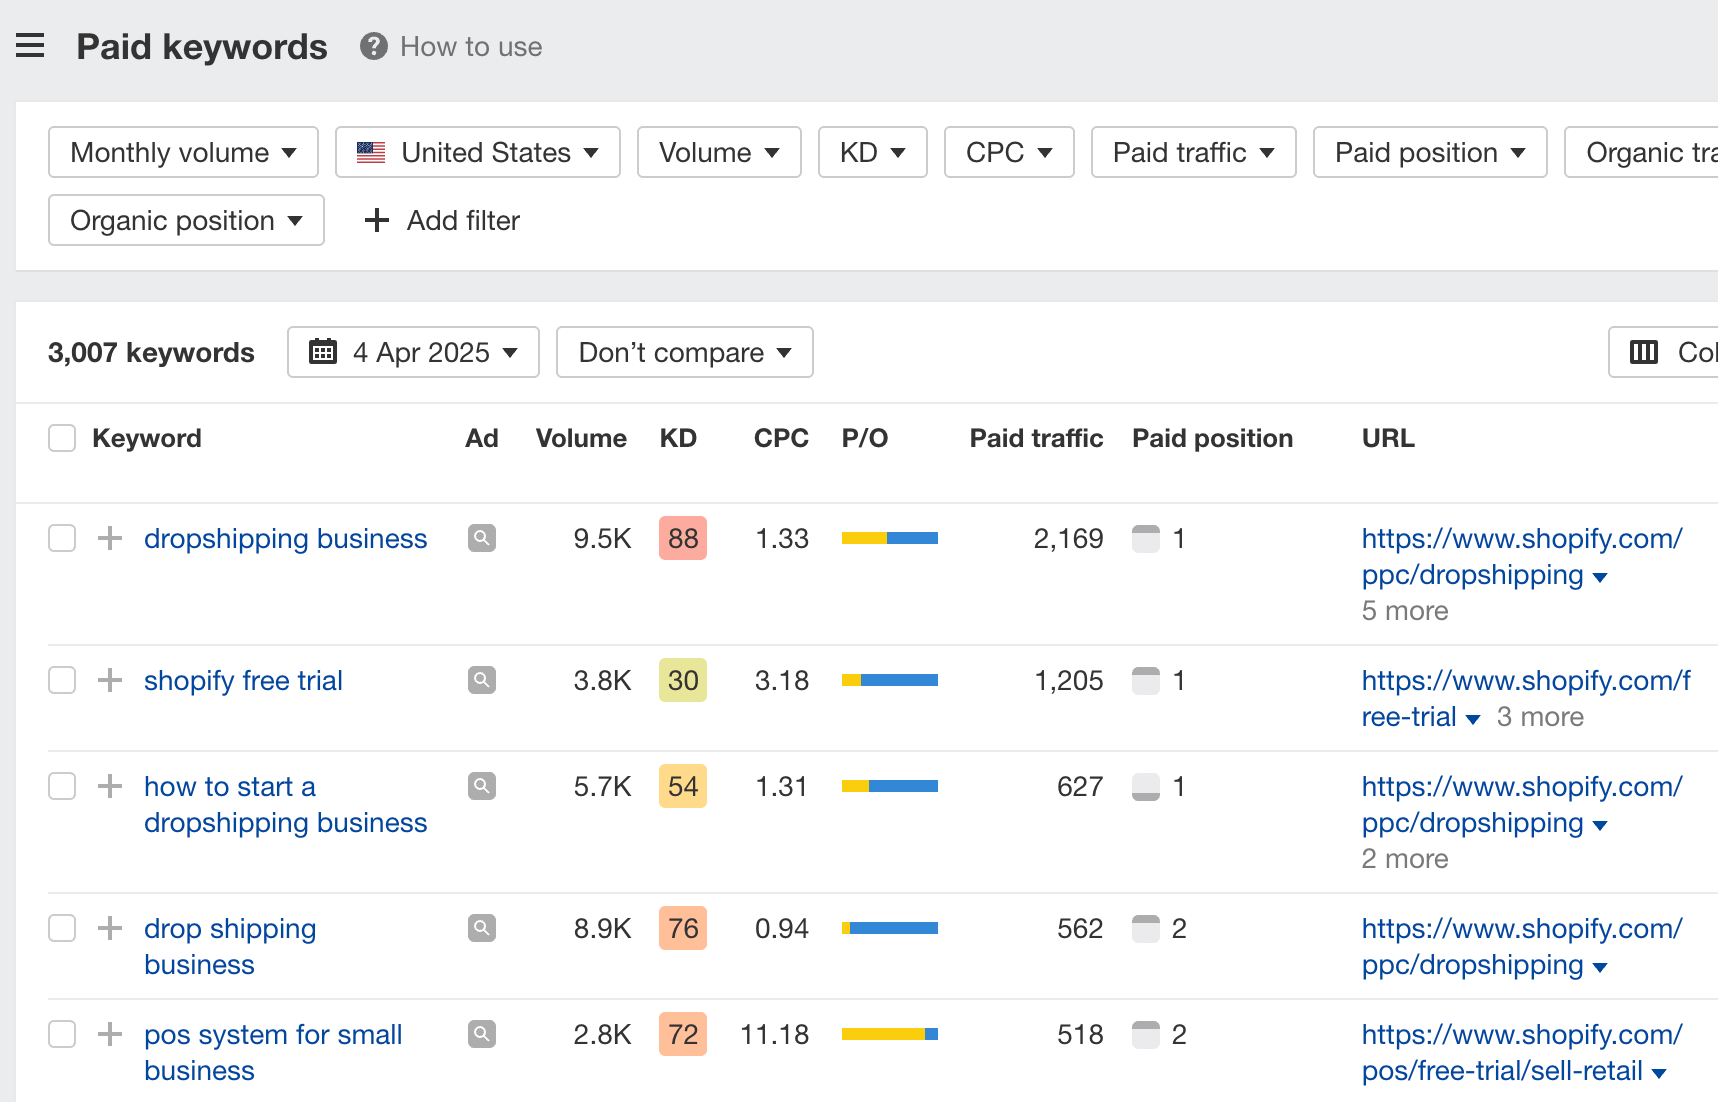Check the "dropshipping business" row checkbox
Viewport: 1718px width, 1102px height.
tap(61, 538)
